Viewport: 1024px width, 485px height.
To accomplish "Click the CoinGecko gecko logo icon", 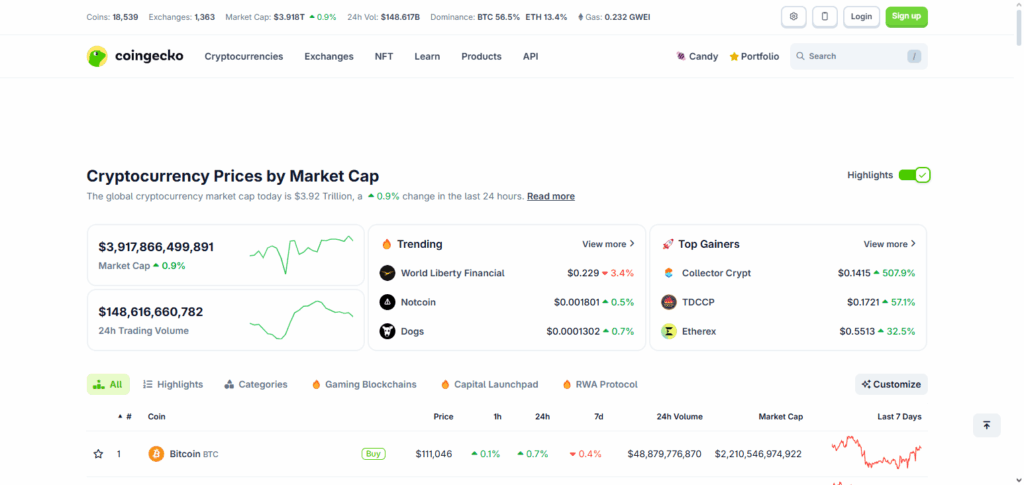I will 97,56.
